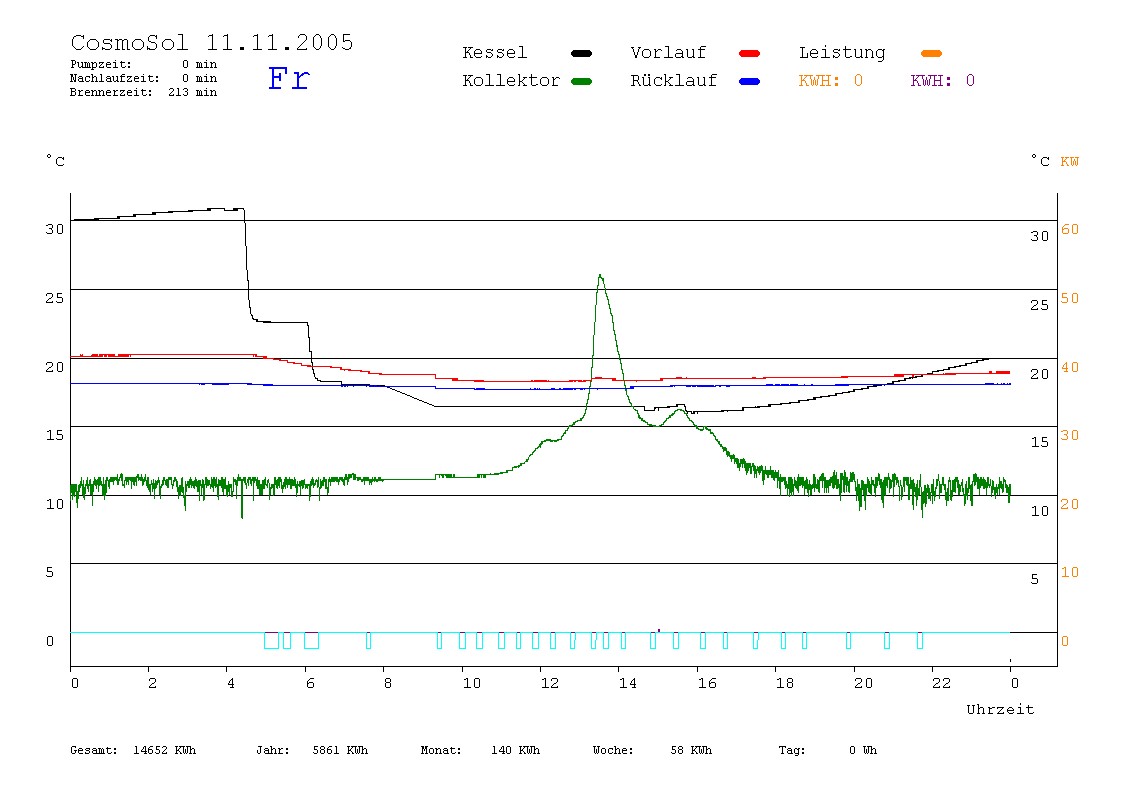Click the hour 18 tick label on time axis
This screenshot has height=812, width=1148.
tap(784, 683)
